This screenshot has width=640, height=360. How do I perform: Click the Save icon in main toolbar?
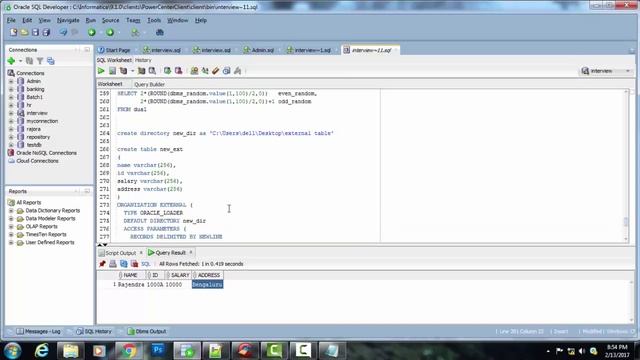36,32
